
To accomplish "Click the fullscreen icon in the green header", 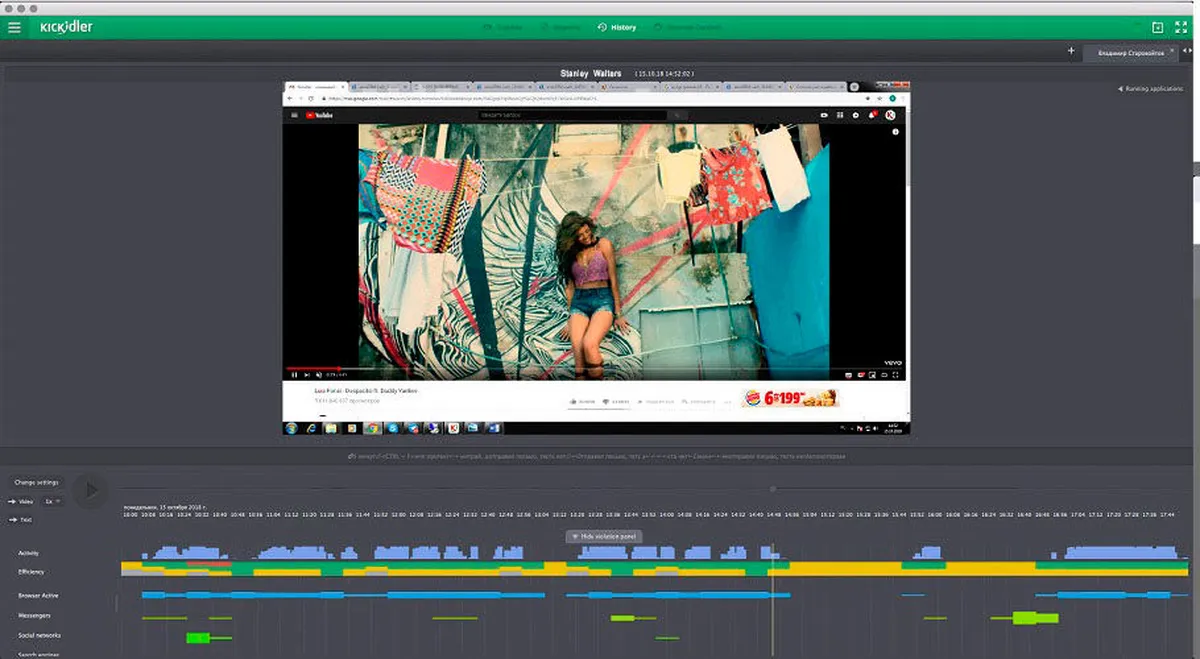I will pos(1182,28).
